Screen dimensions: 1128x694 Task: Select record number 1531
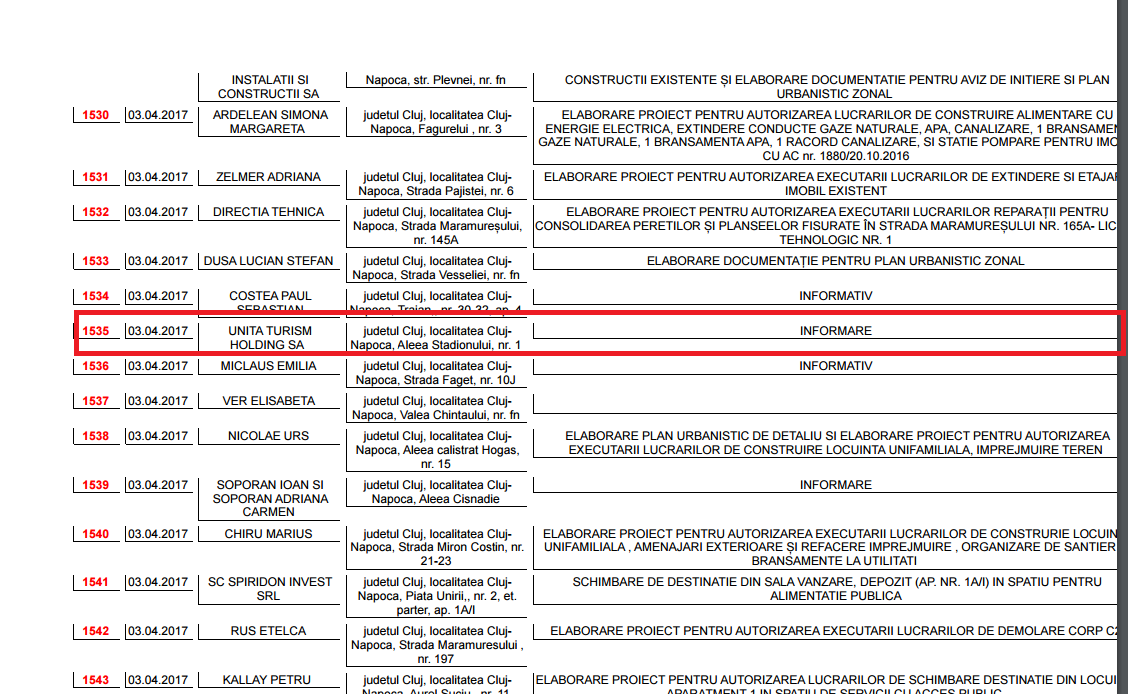(x=96, y=177)
